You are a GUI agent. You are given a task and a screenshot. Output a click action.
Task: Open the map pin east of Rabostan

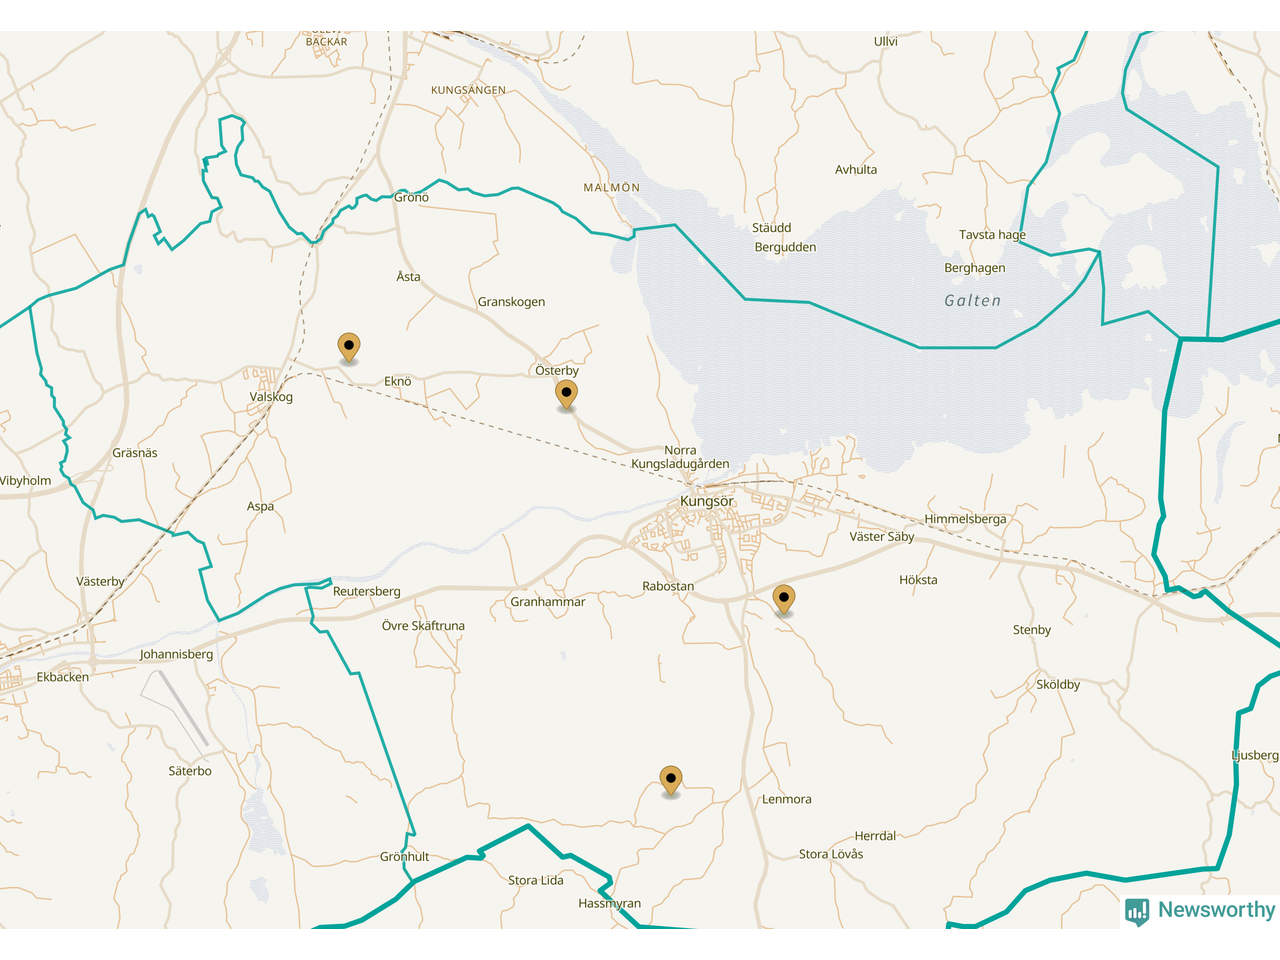coord(784,599)
